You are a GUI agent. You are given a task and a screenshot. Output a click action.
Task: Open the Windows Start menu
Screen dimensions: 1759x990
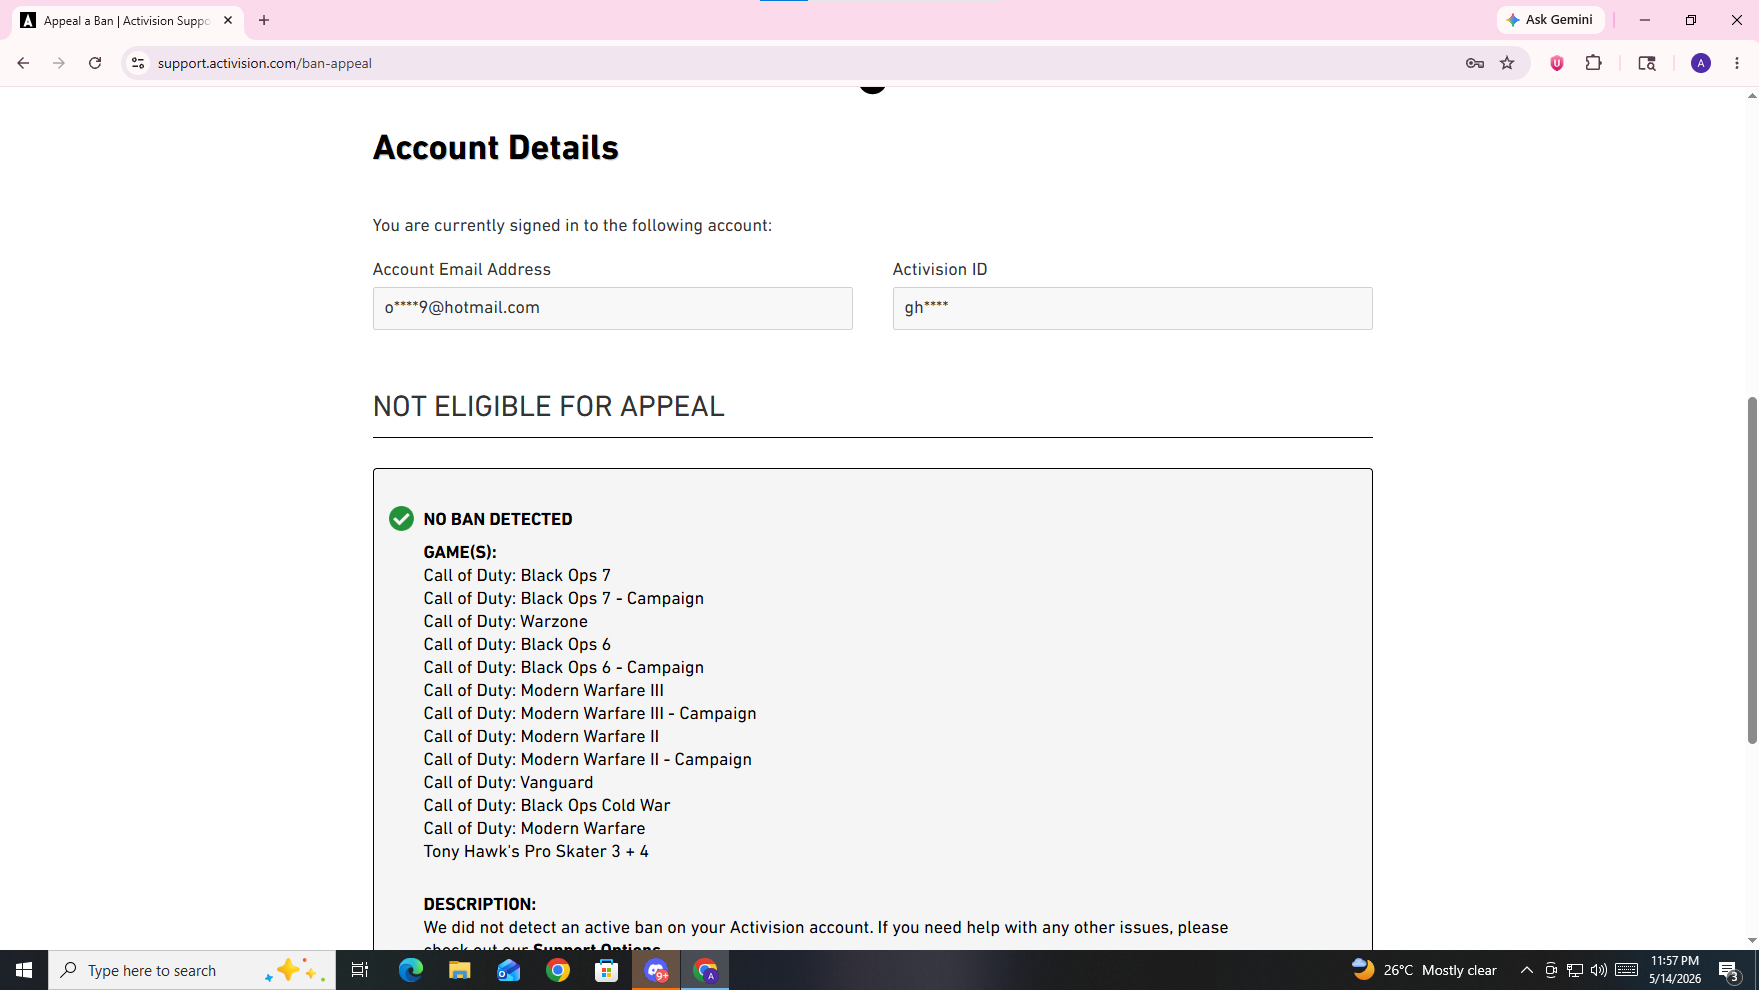pos(24,970)
